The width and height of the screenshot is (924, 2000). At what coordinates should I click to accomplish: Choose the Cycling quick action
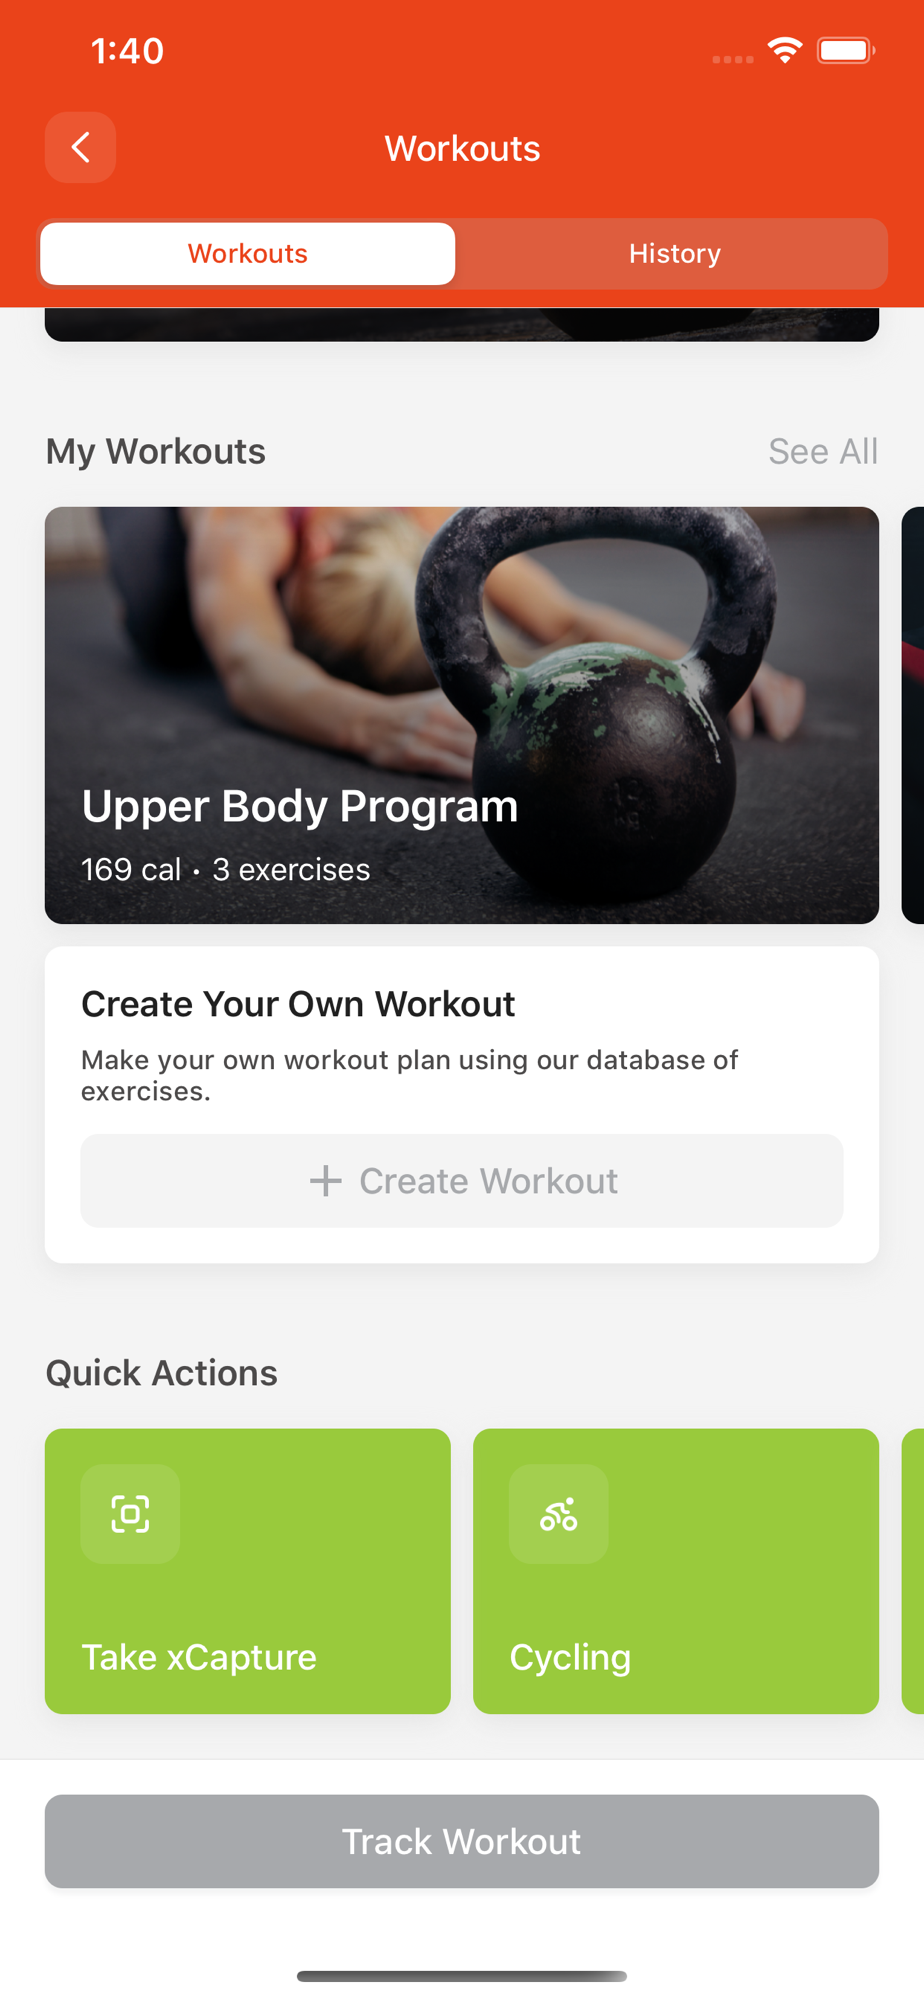[676, 1571]
